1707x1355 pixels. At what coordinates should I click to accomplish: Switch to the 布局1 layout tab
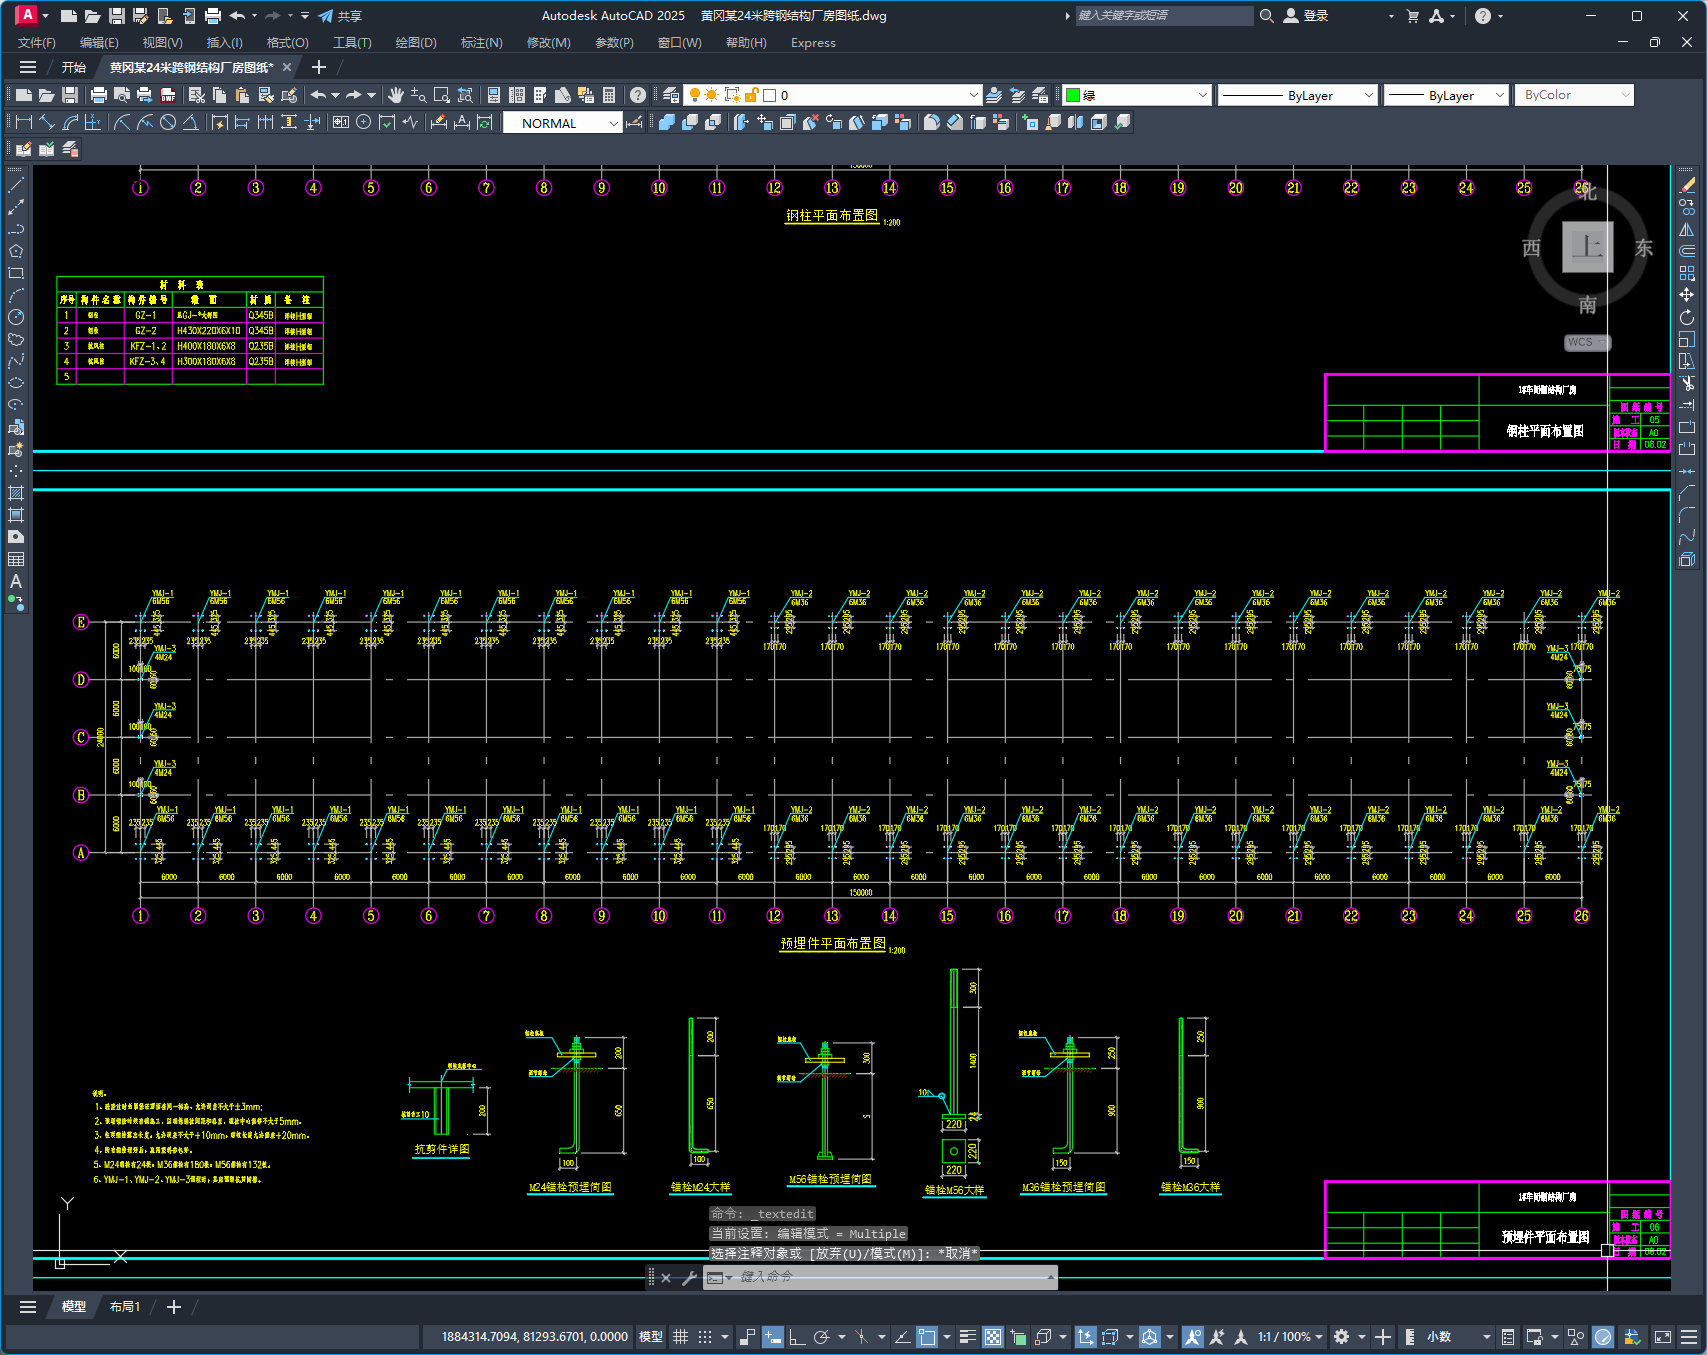(x=125, y=1307)
